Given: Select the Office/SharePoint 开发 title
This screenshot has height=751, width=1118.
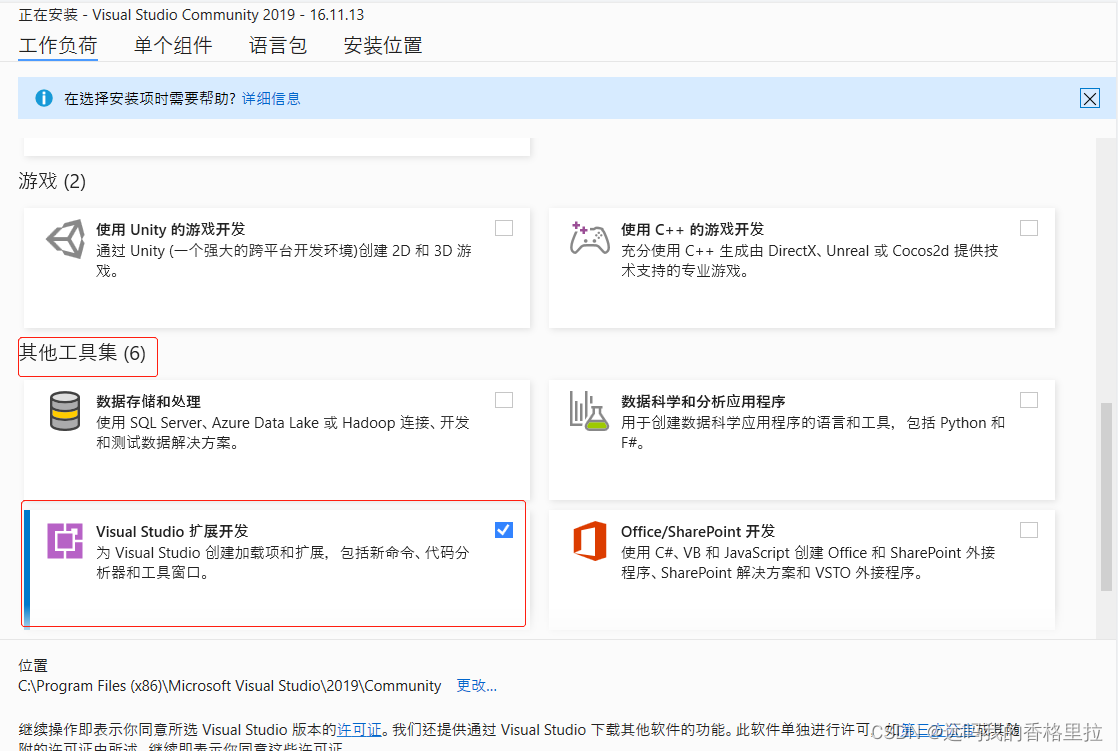Looking at the screenshot, I should pyautogui.click(x=698, y=531).
